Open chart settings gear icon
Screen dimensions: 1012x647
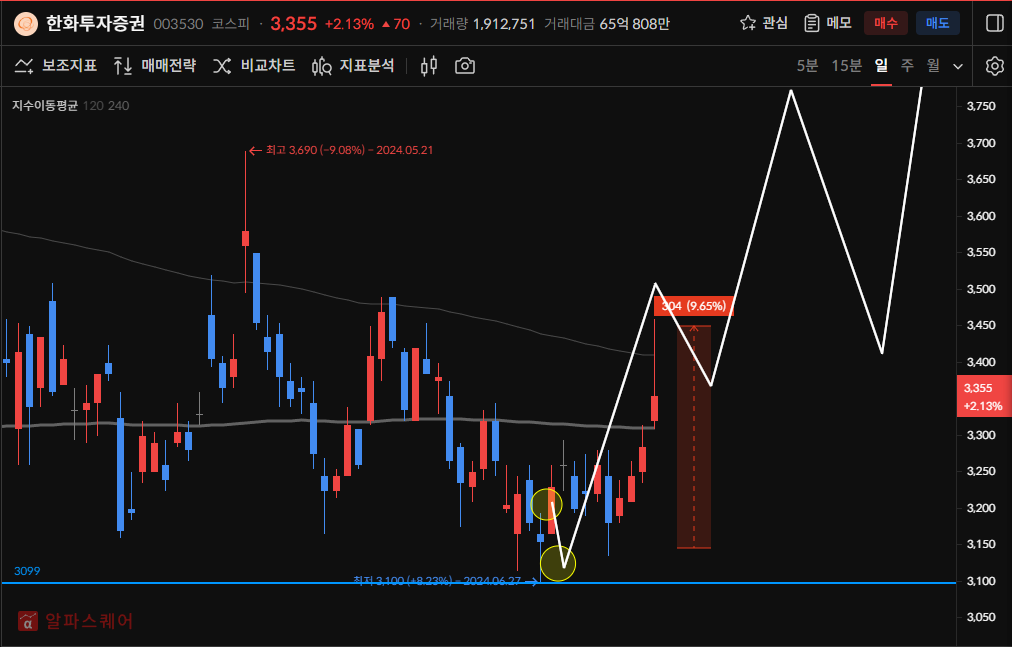[995, 66]
